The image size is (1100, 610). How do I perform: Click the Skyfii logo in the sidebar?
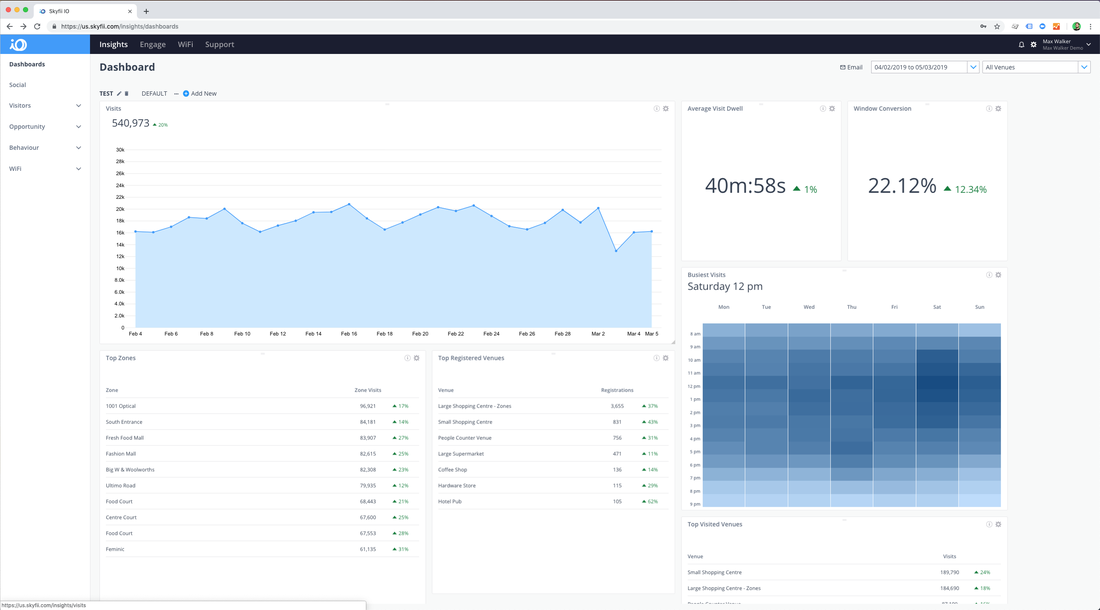click(16, 44)
